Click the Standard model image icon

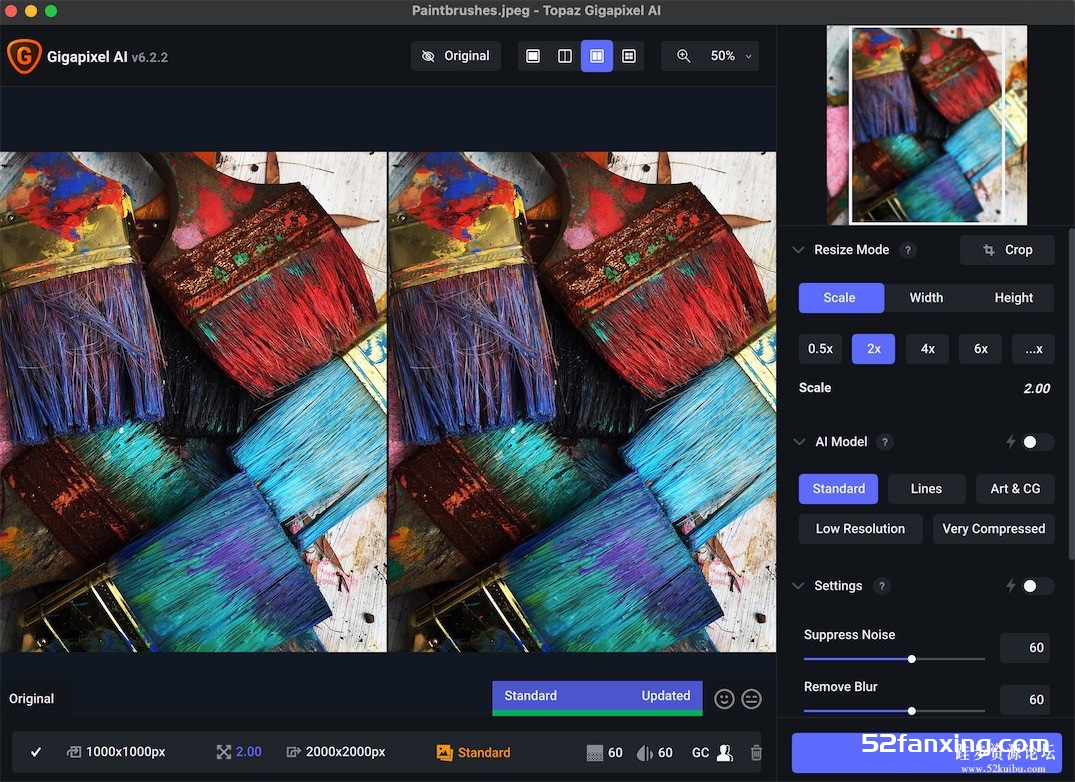coord(444,753)
